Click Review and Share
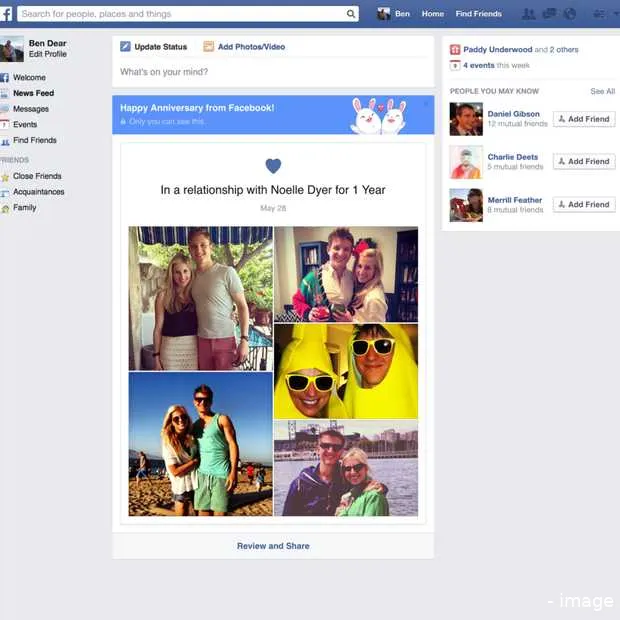 click(273, 546)
